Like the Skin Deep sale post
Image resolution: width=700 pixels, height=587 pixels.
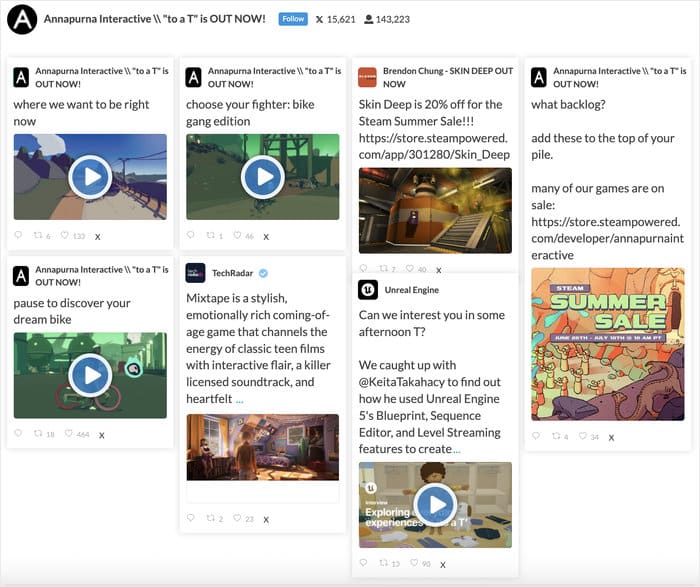(410, 268)
